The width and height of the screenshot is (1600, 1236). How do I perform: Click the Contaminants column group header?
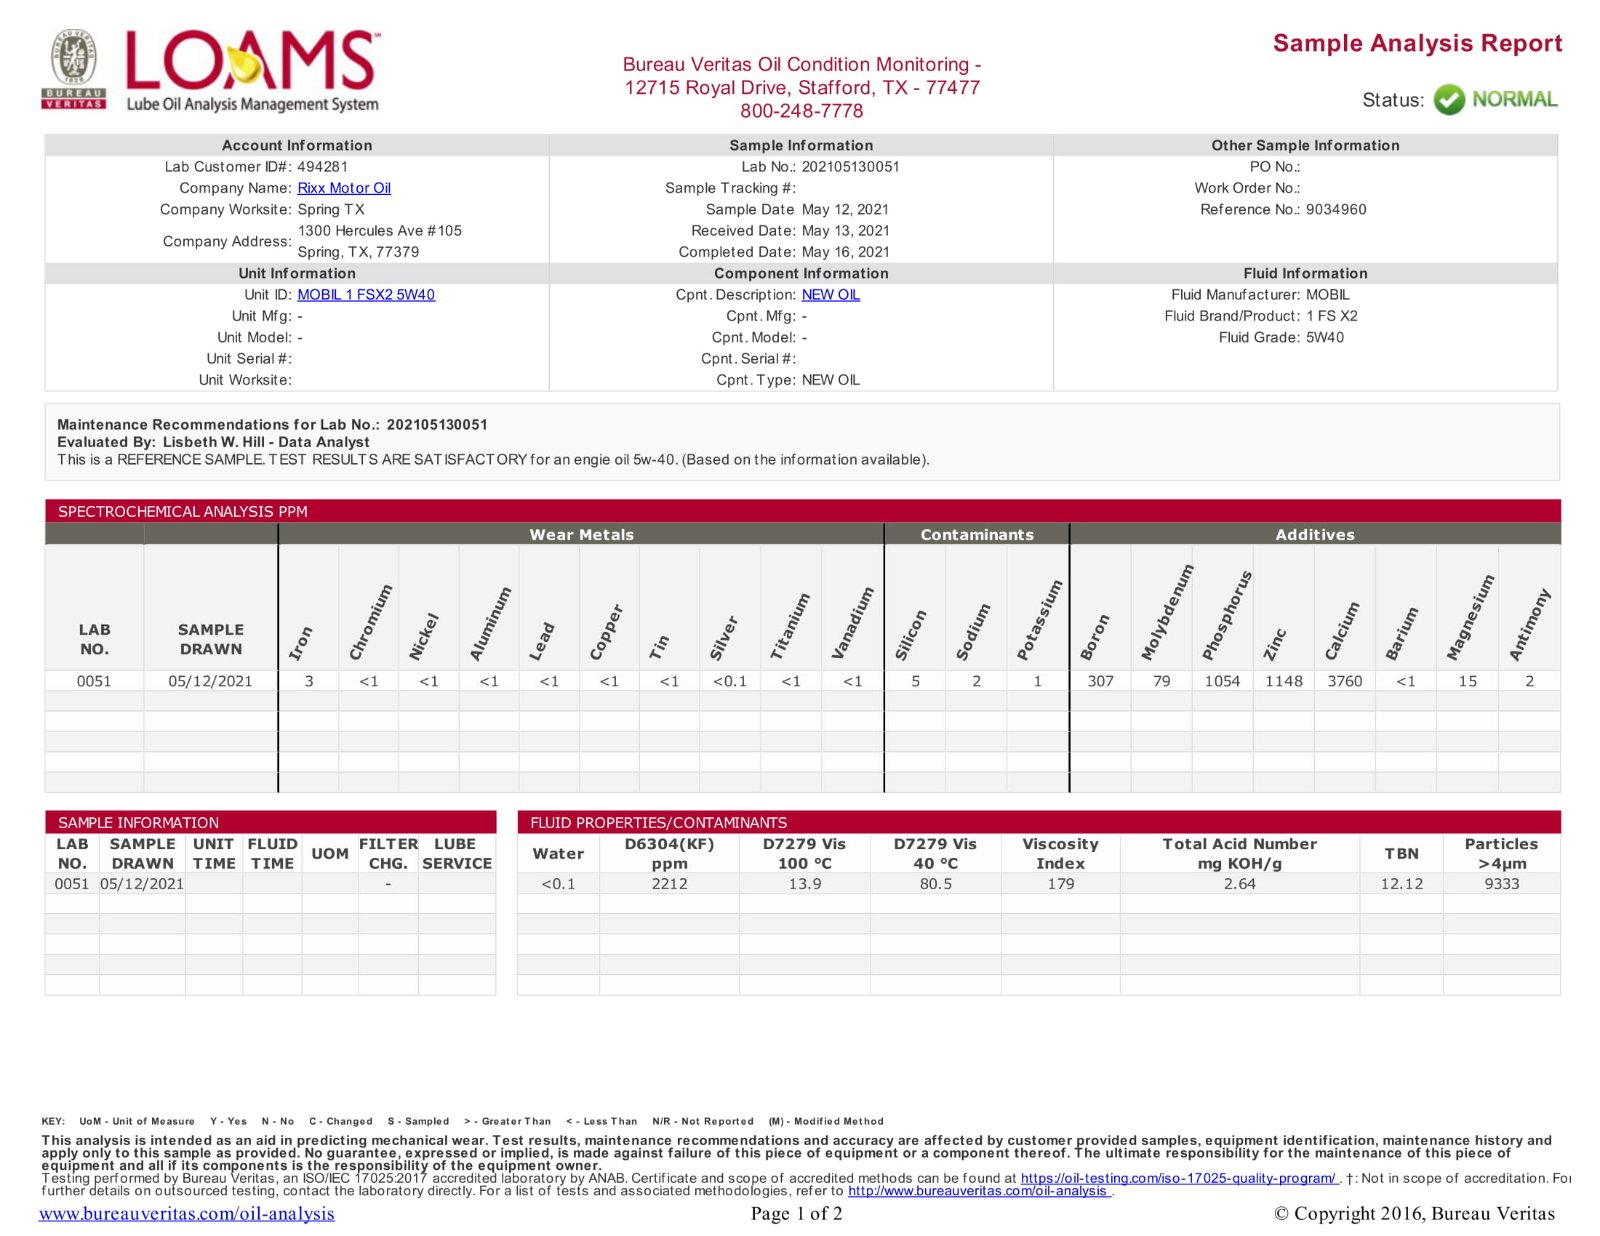coord(977,535)
